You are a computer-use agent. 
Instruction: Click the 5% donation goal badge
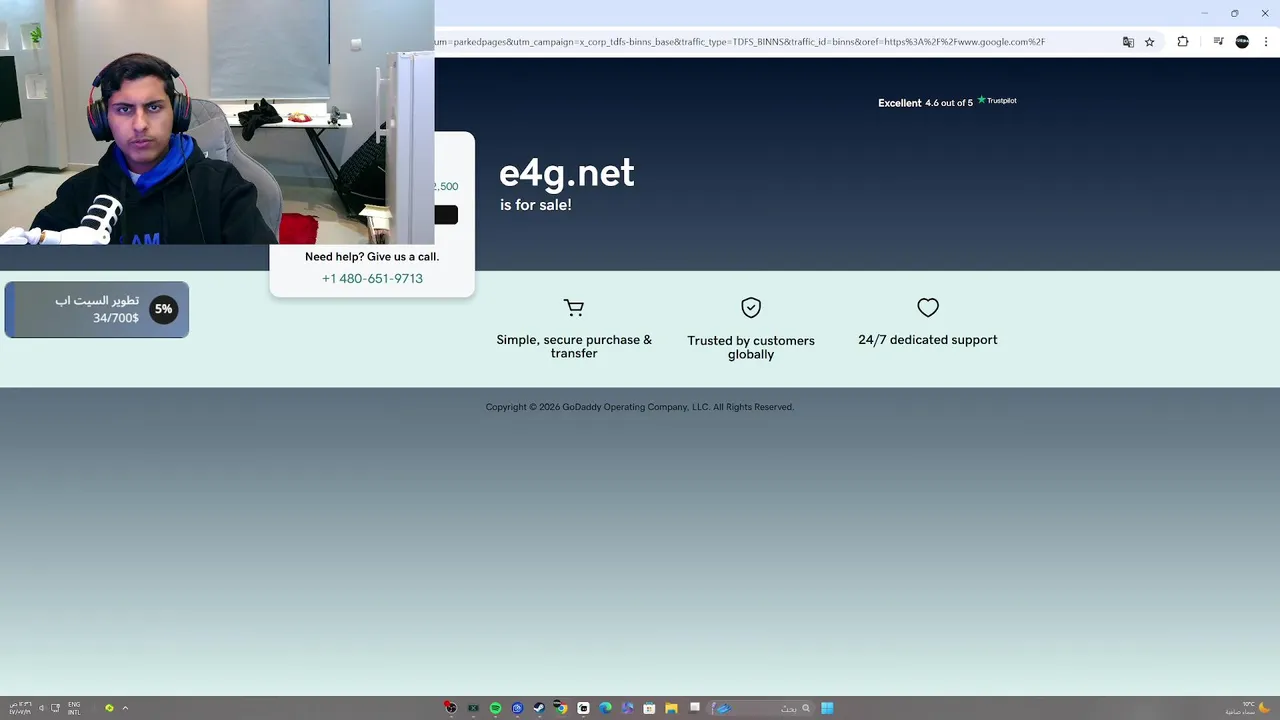(x=163, y=309)
